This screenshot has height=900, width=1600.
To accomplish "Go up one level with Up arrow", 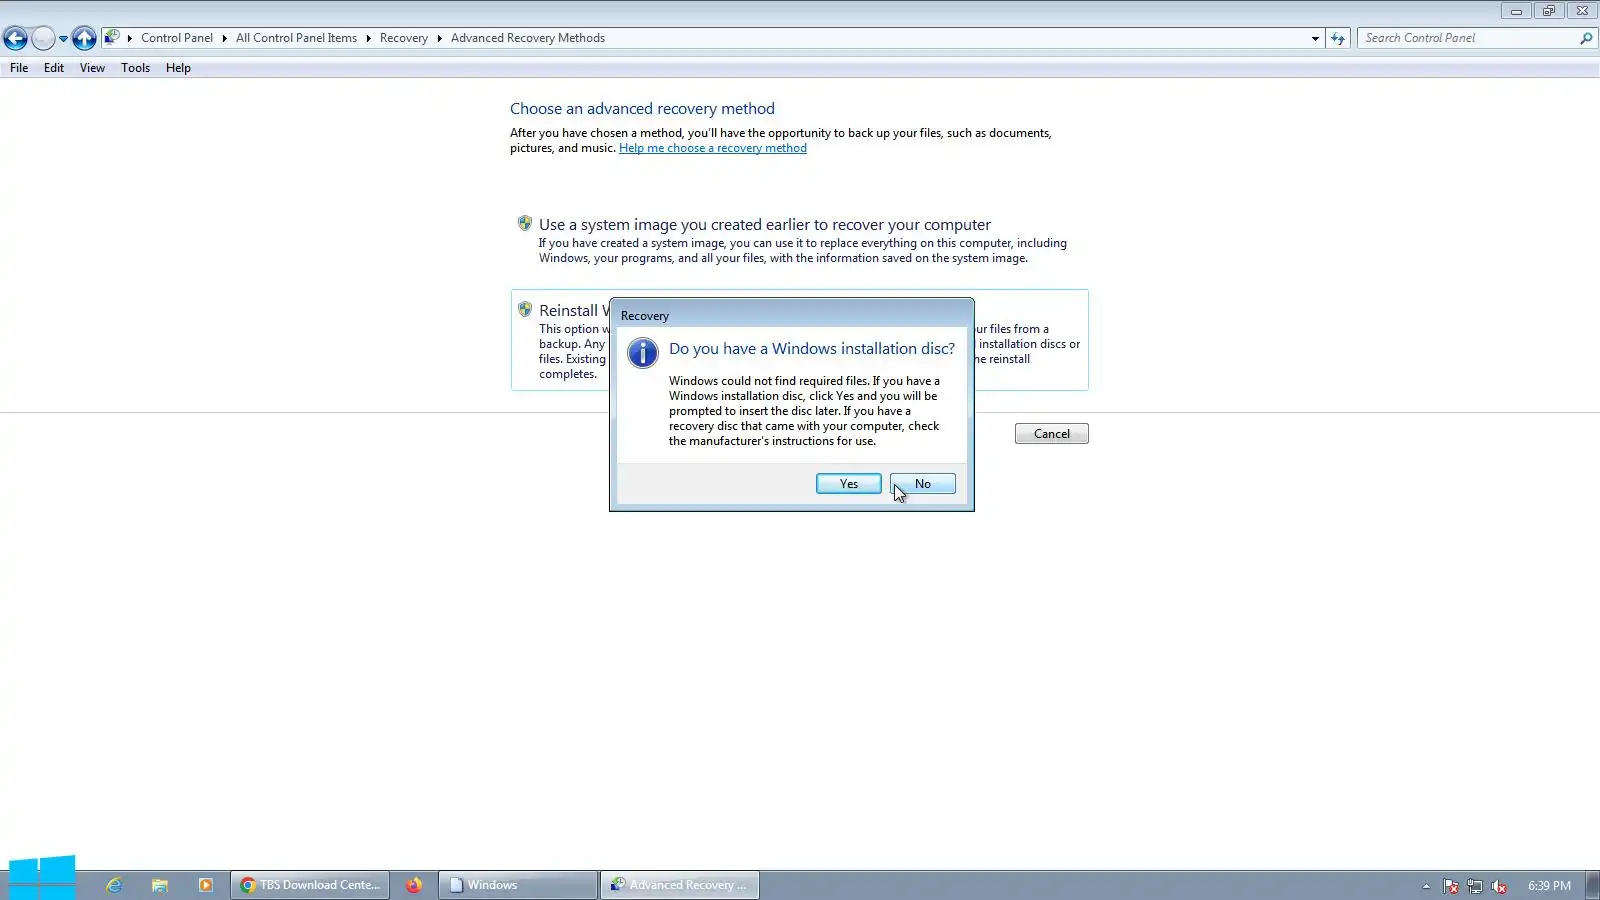I will (84, 38).
